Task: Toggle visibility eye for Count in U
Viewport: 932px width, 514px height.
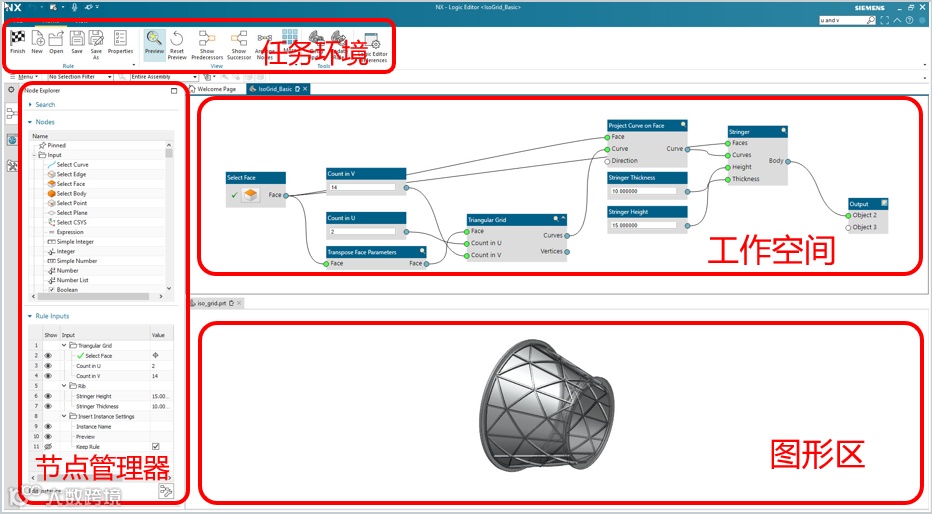Action: (48, 365)
